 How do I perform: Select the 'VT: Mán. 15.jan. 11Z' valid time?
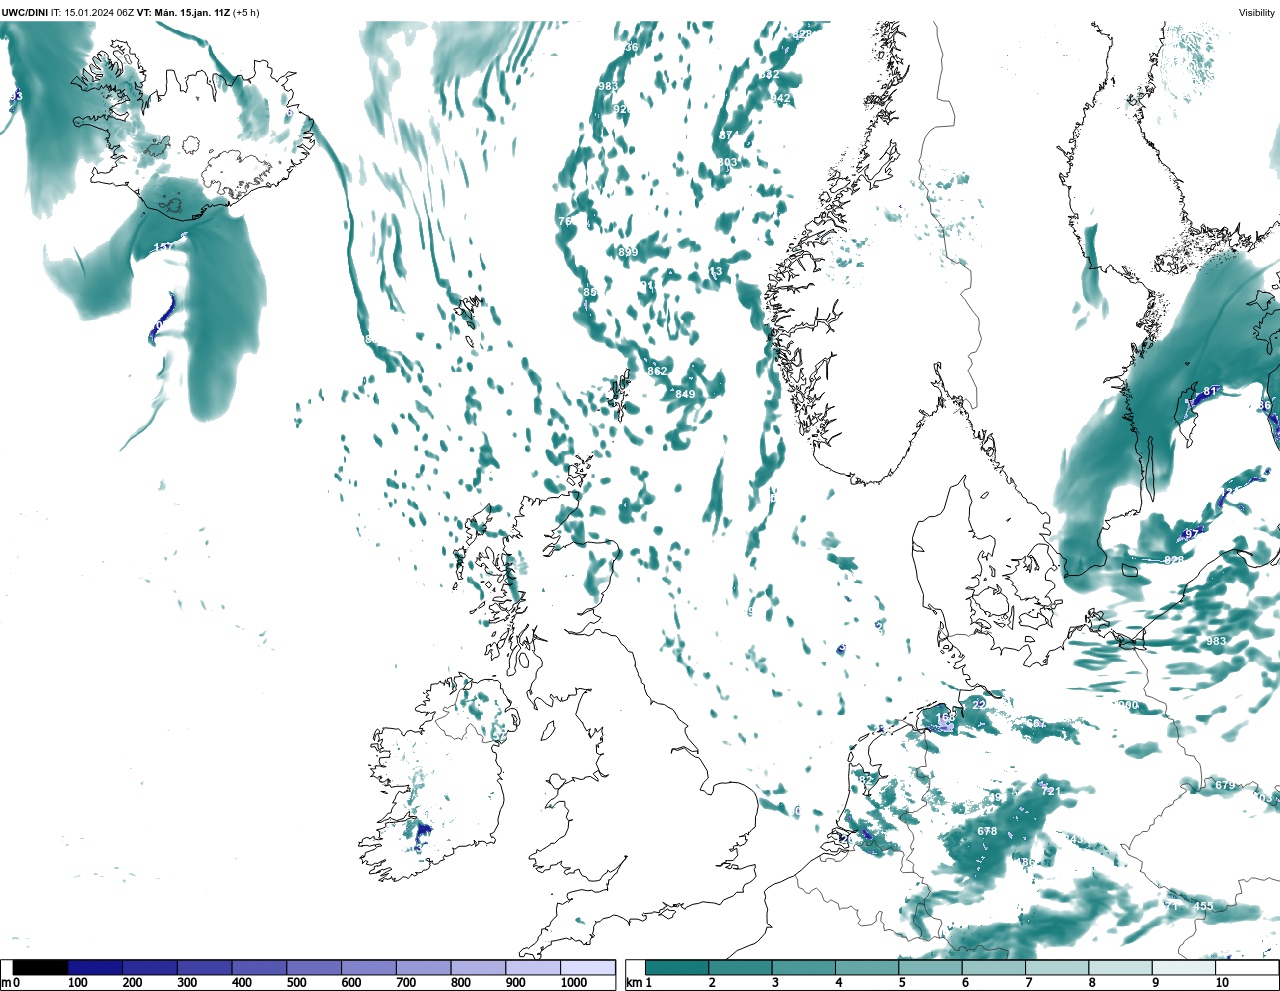tap(183, 13)
